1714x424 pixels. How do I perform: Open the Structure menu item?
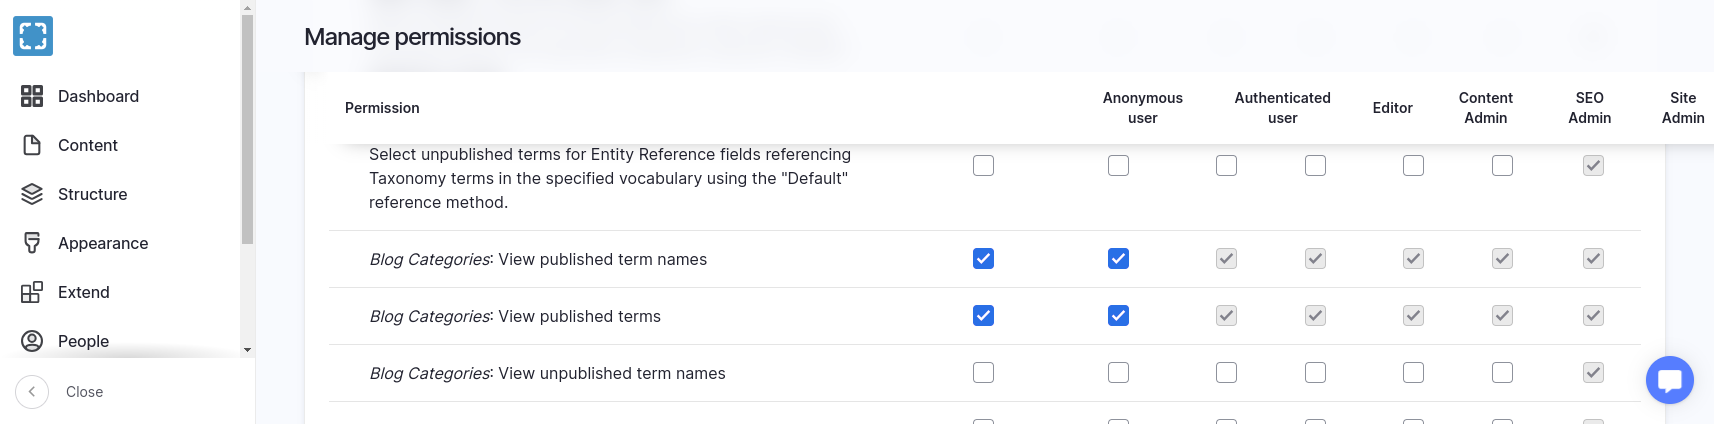point(92,194)
